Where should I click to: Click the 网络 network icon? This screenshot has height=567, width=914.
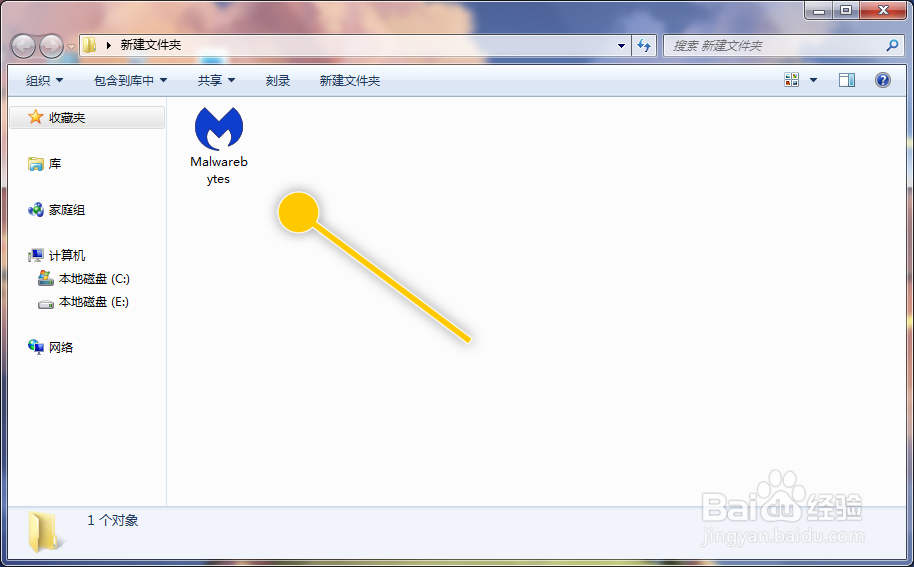pos(36,347)
